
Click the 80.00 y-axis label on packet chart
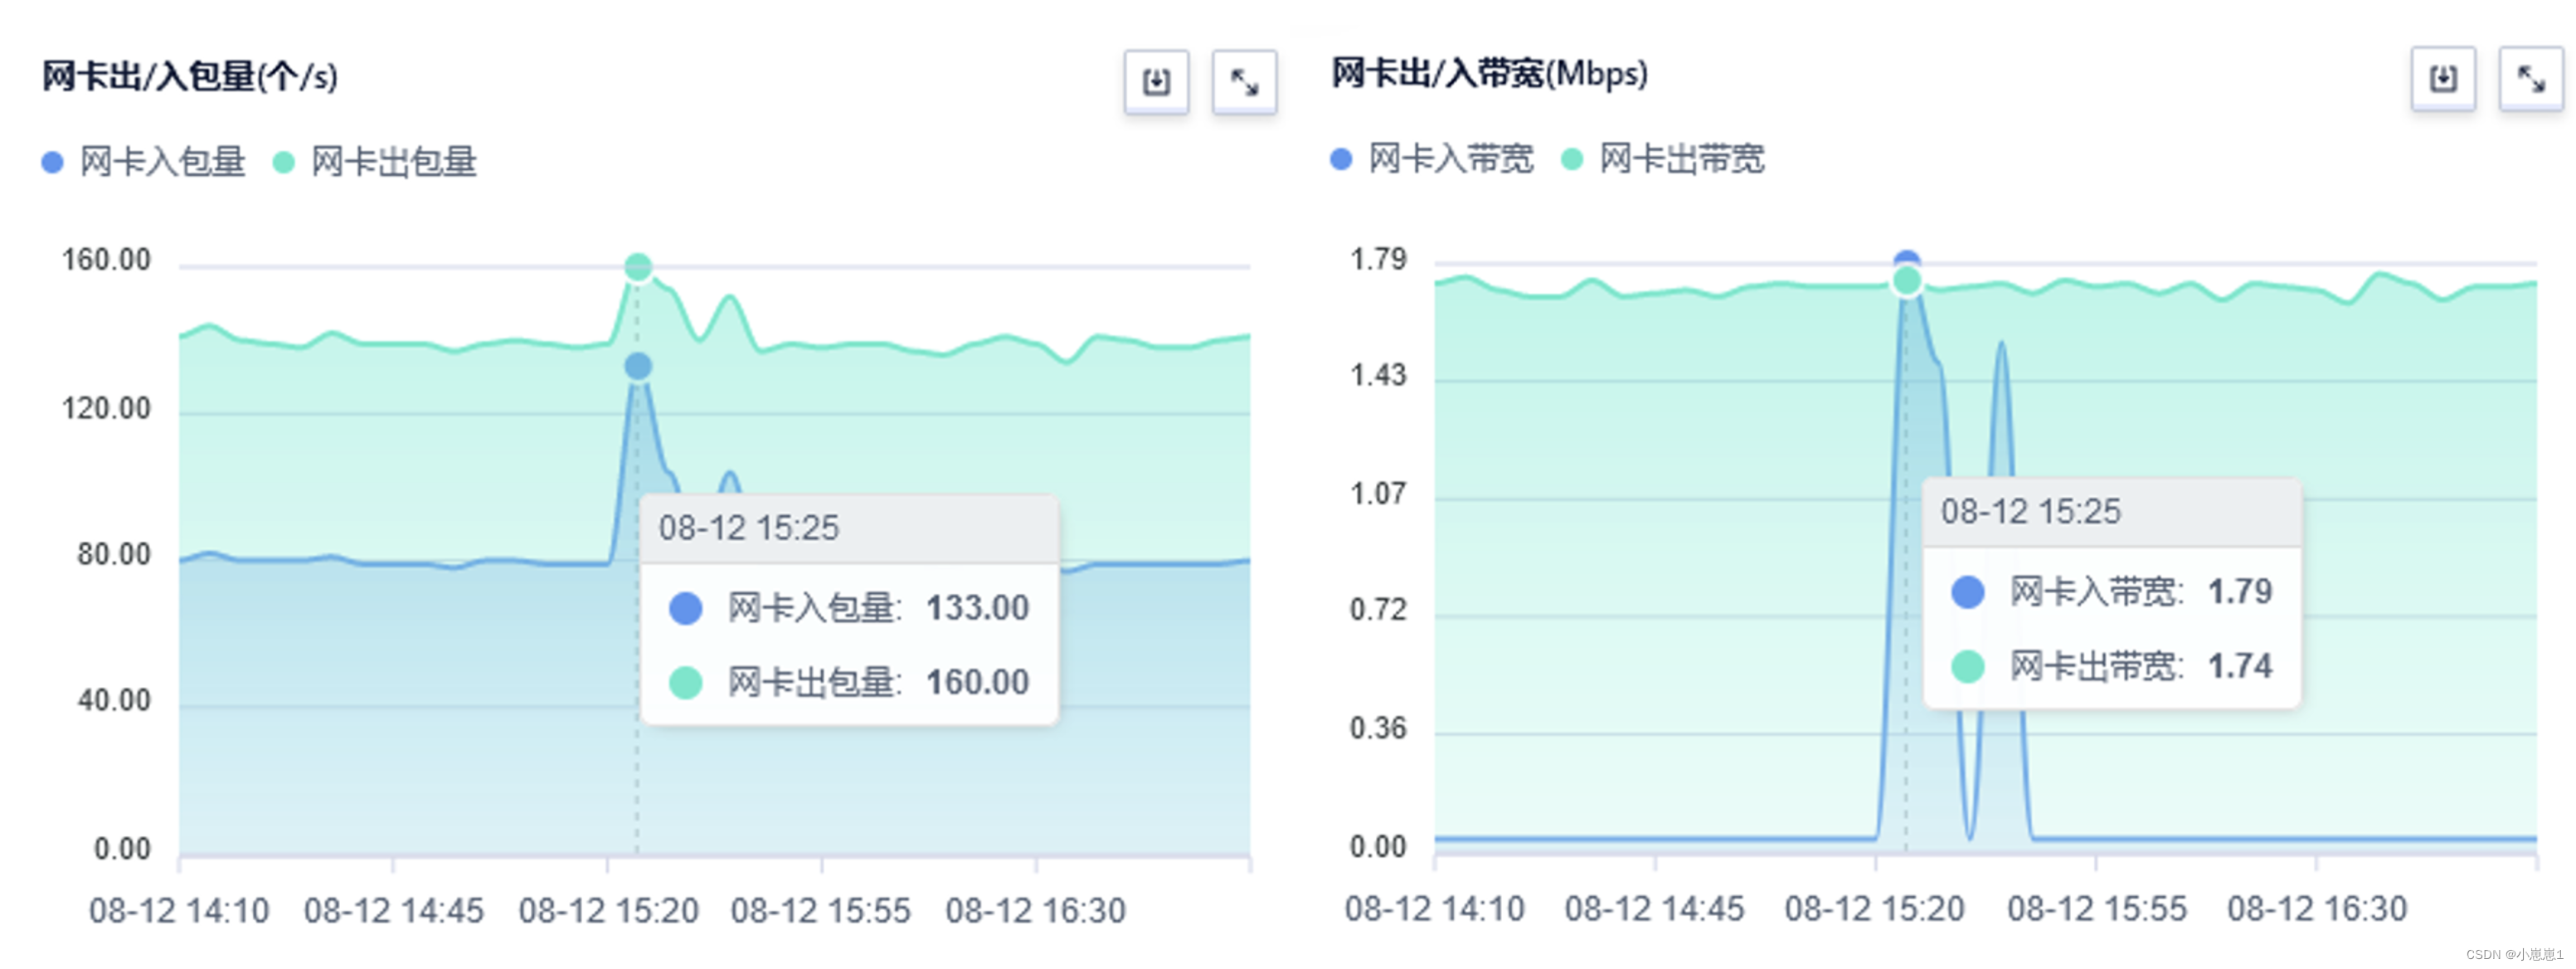(x=114, y=554)
